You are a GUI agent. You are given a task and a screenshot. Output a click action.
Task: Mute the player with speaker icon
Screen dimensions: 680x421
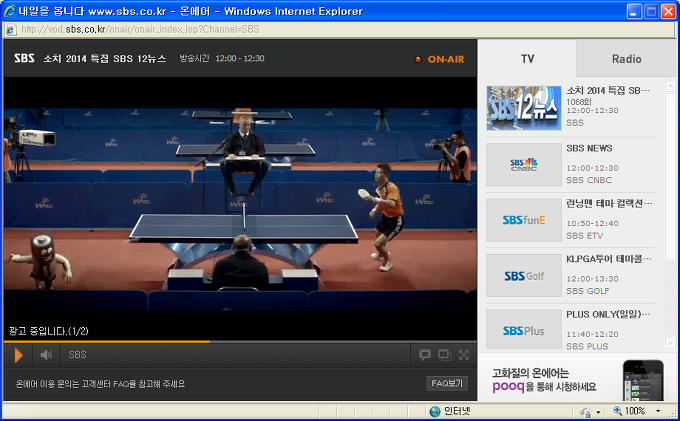click(x=46, y=355)
